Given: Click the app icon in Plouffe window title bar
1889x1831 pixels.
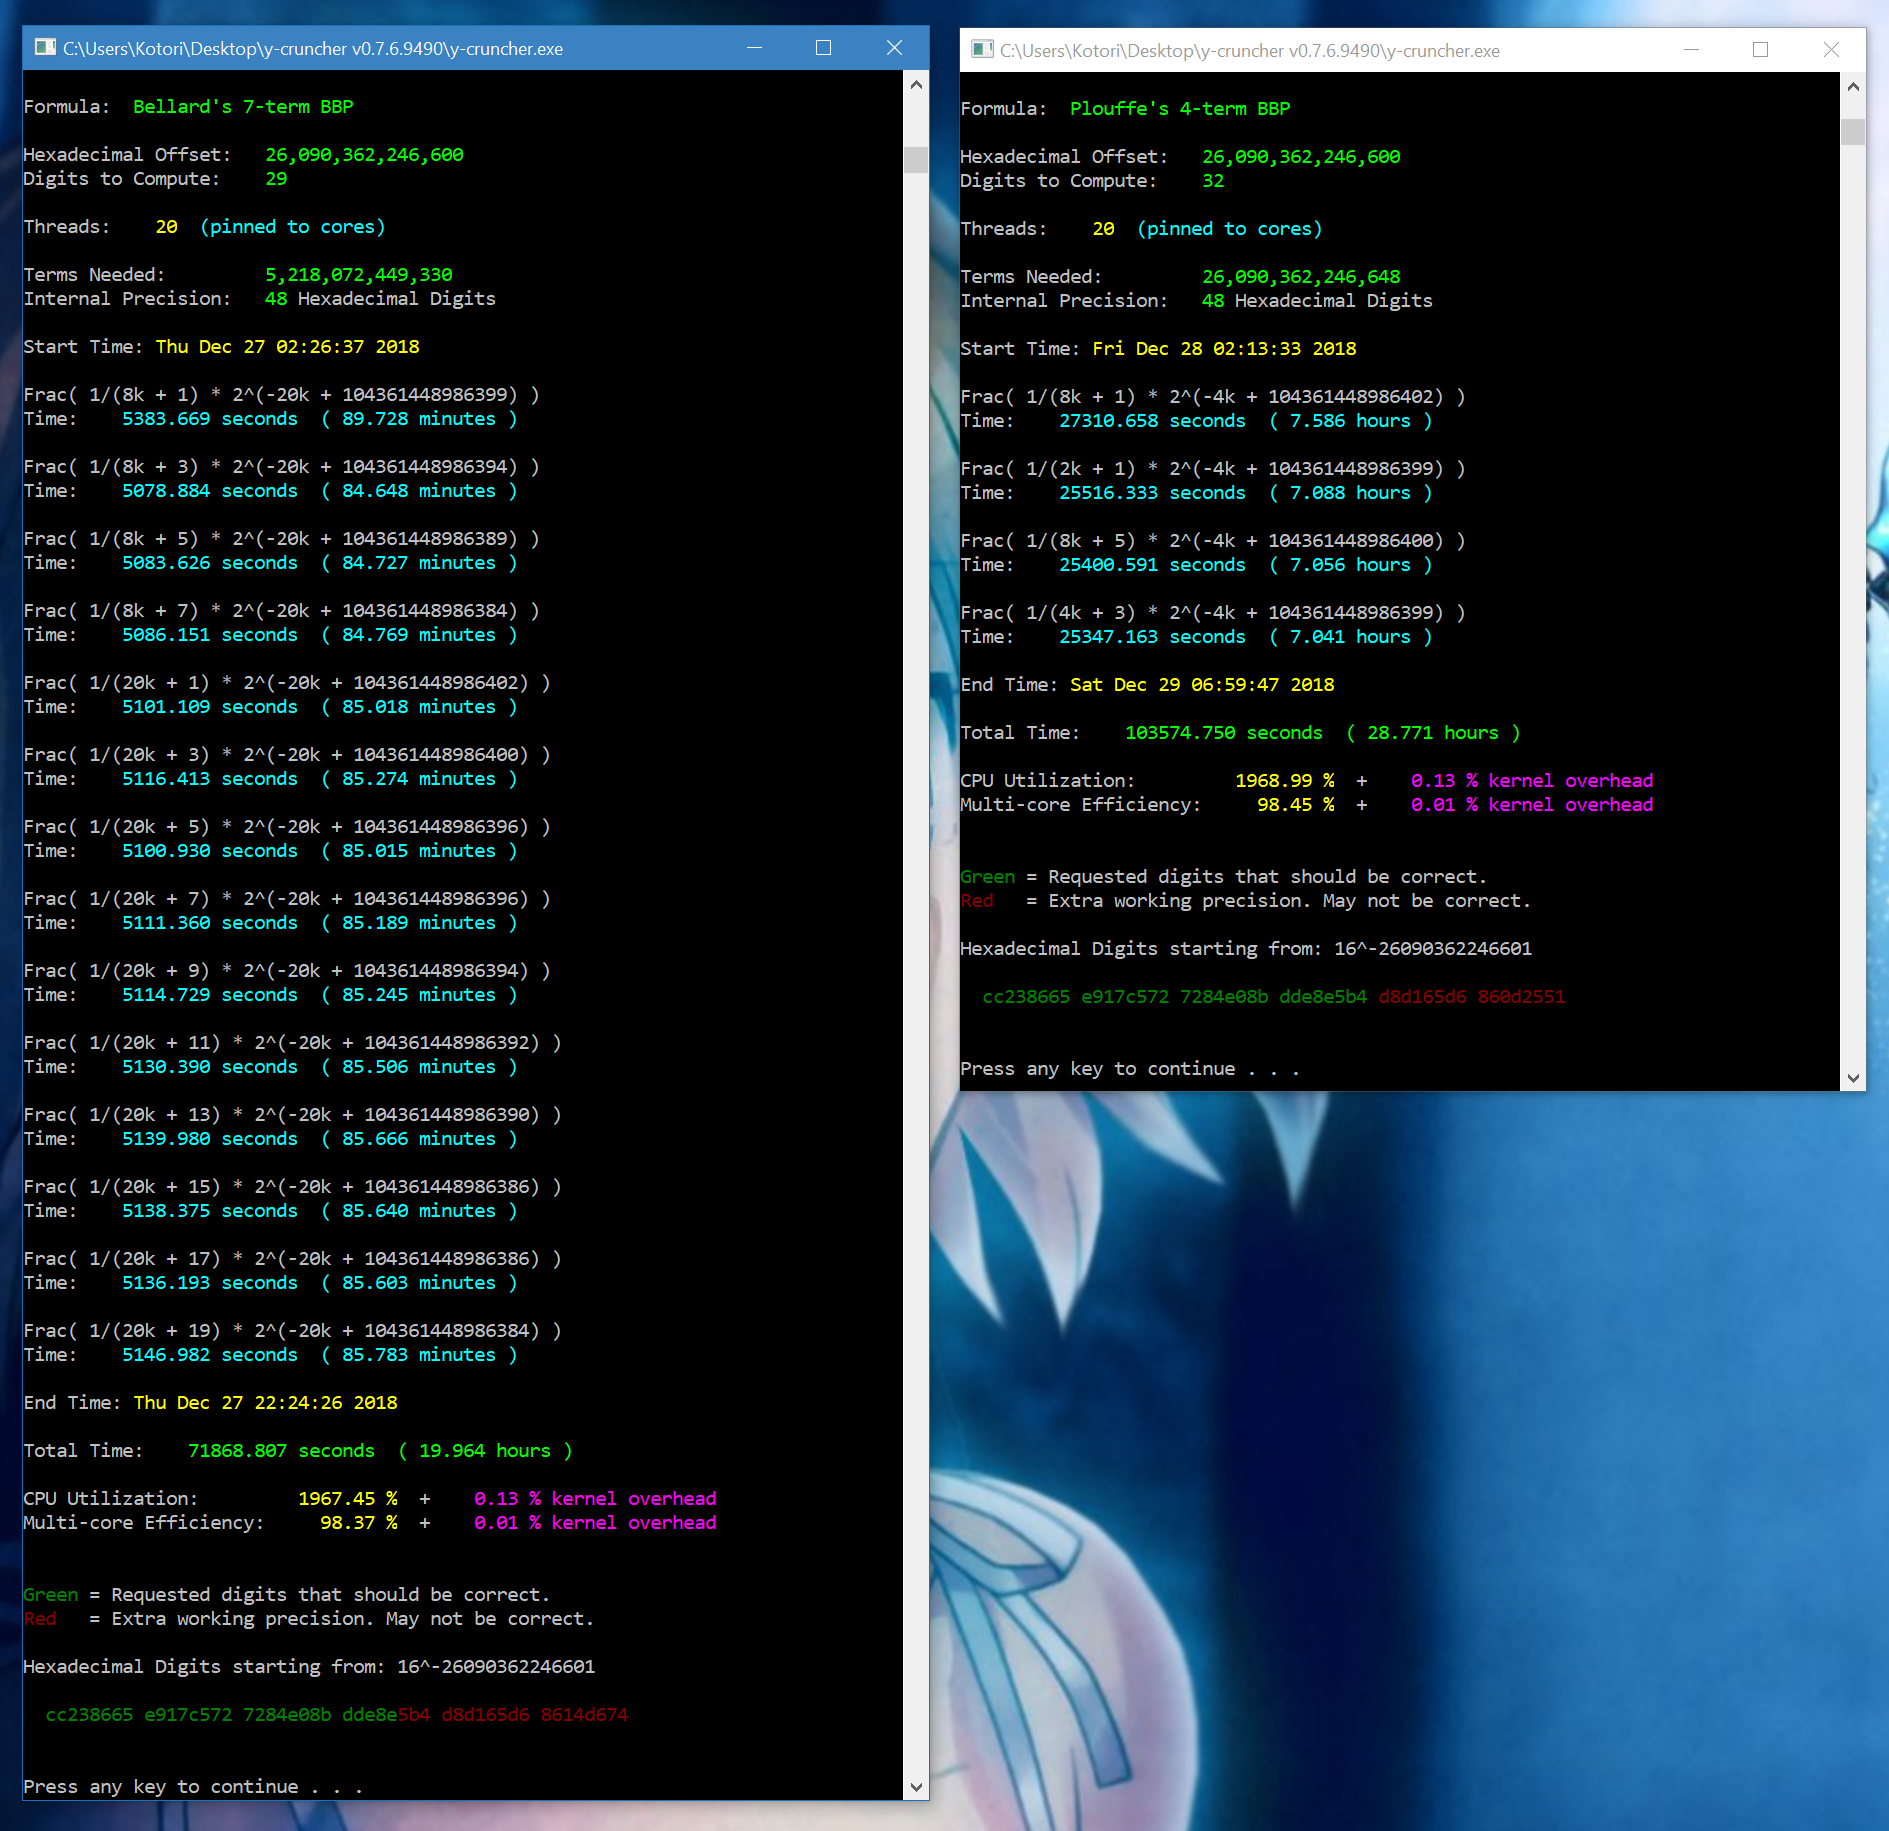Looking at the screenshot, I should (982, 50).
